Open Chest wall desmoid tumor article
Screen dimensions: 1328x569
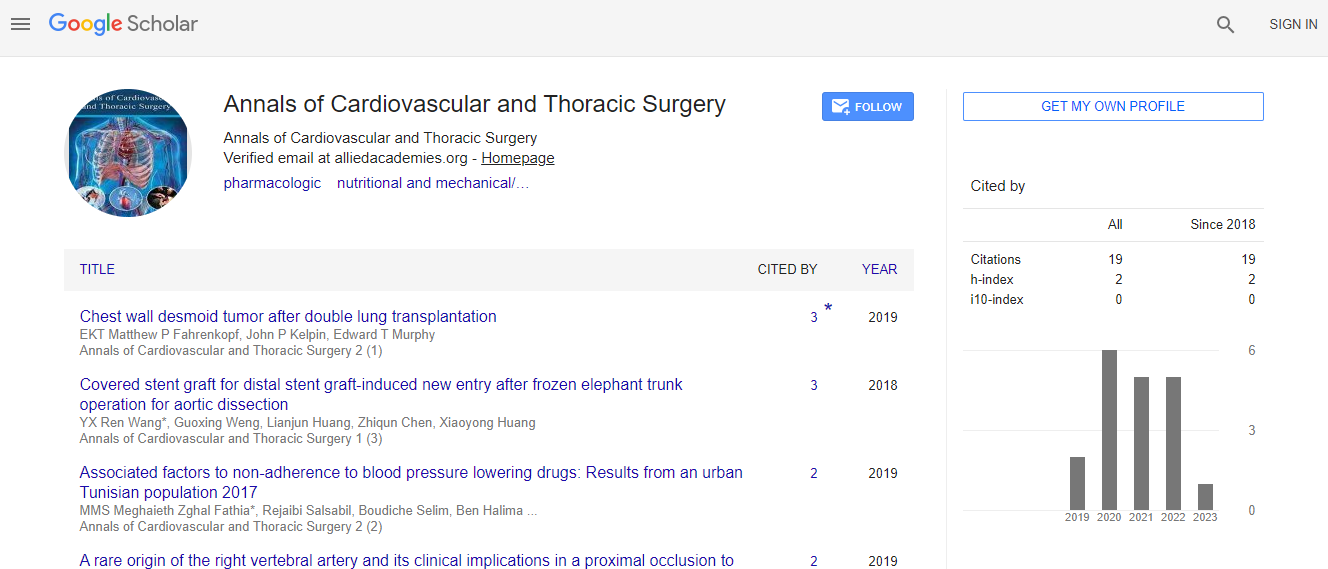click(288, 316)
